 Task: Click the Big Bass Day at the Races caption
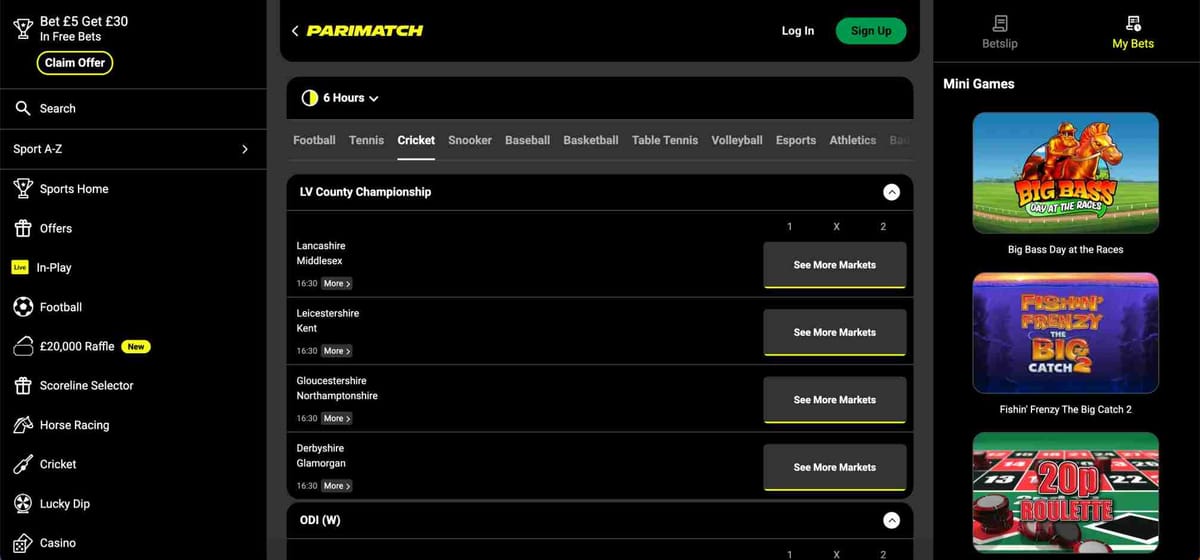tap(1065, 250)
